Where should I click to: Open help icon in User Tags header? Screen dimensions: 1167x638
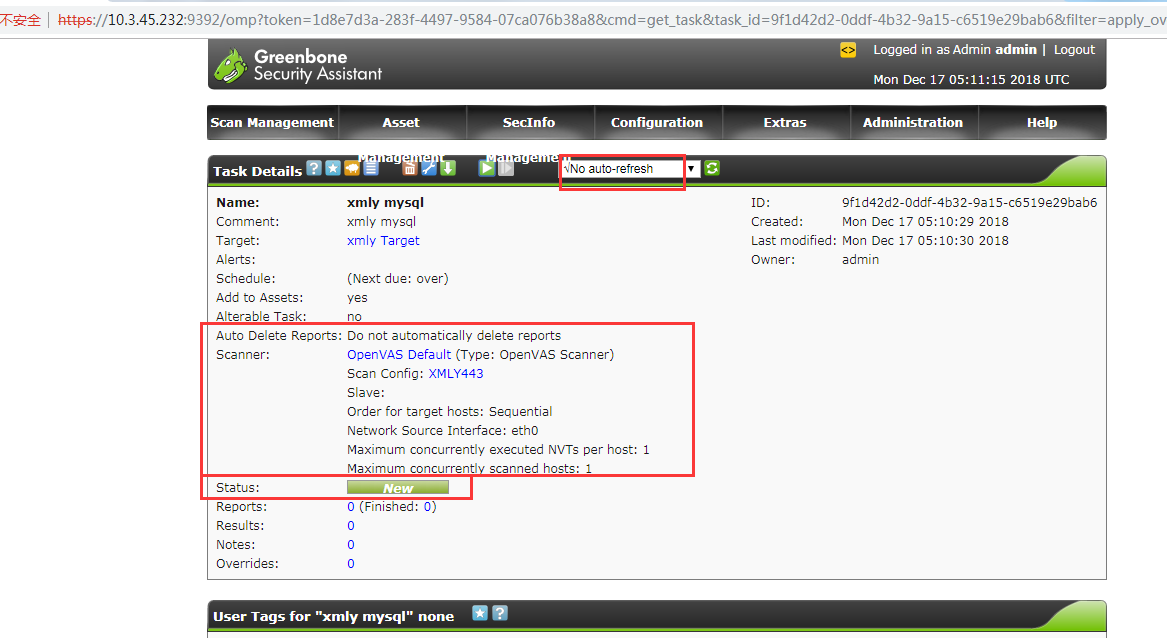500,613
